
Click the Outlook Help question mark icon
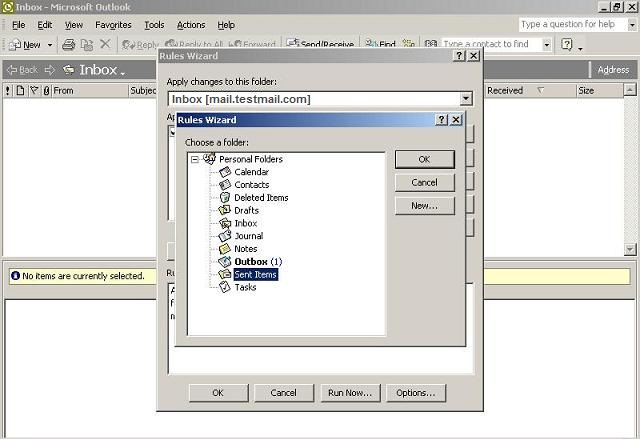pyautogui.click(x=567, y=44)
